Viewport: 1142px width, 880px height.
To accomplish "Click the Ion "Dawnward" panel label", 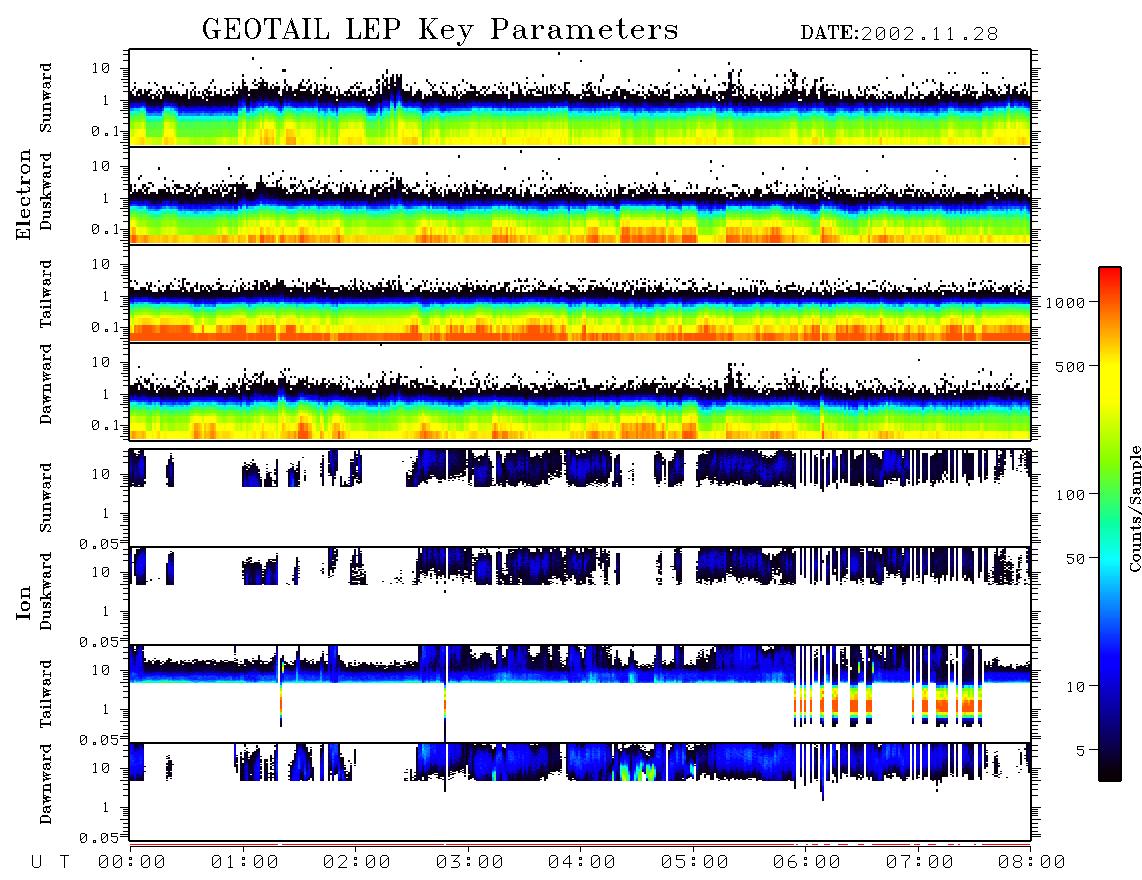I will [46, 784].
